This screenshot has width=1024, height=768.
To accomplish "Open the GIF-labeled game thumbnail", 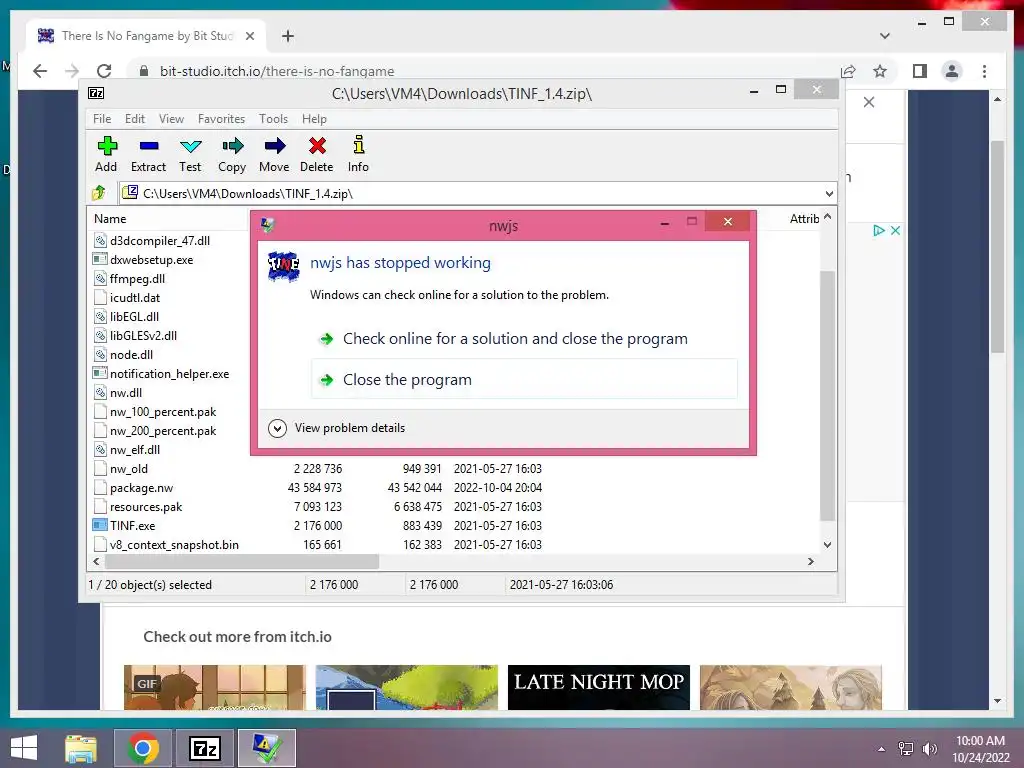I will pyautogui.click(x=215, y=687).
